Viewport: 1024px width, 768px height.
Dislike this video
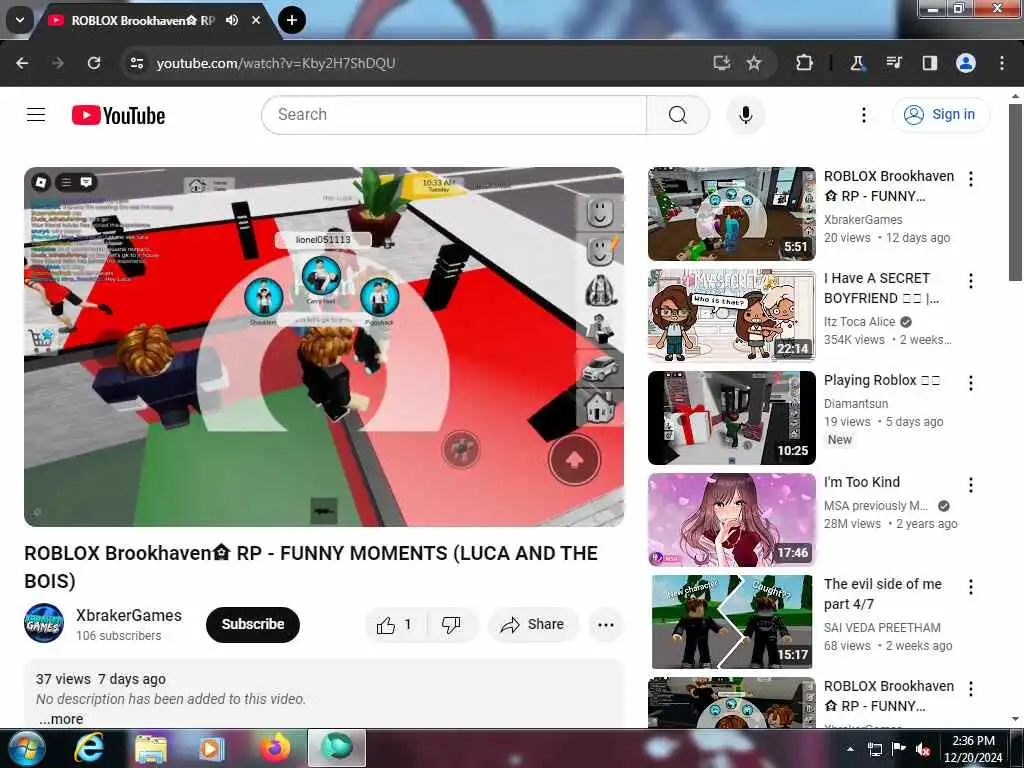451,624
